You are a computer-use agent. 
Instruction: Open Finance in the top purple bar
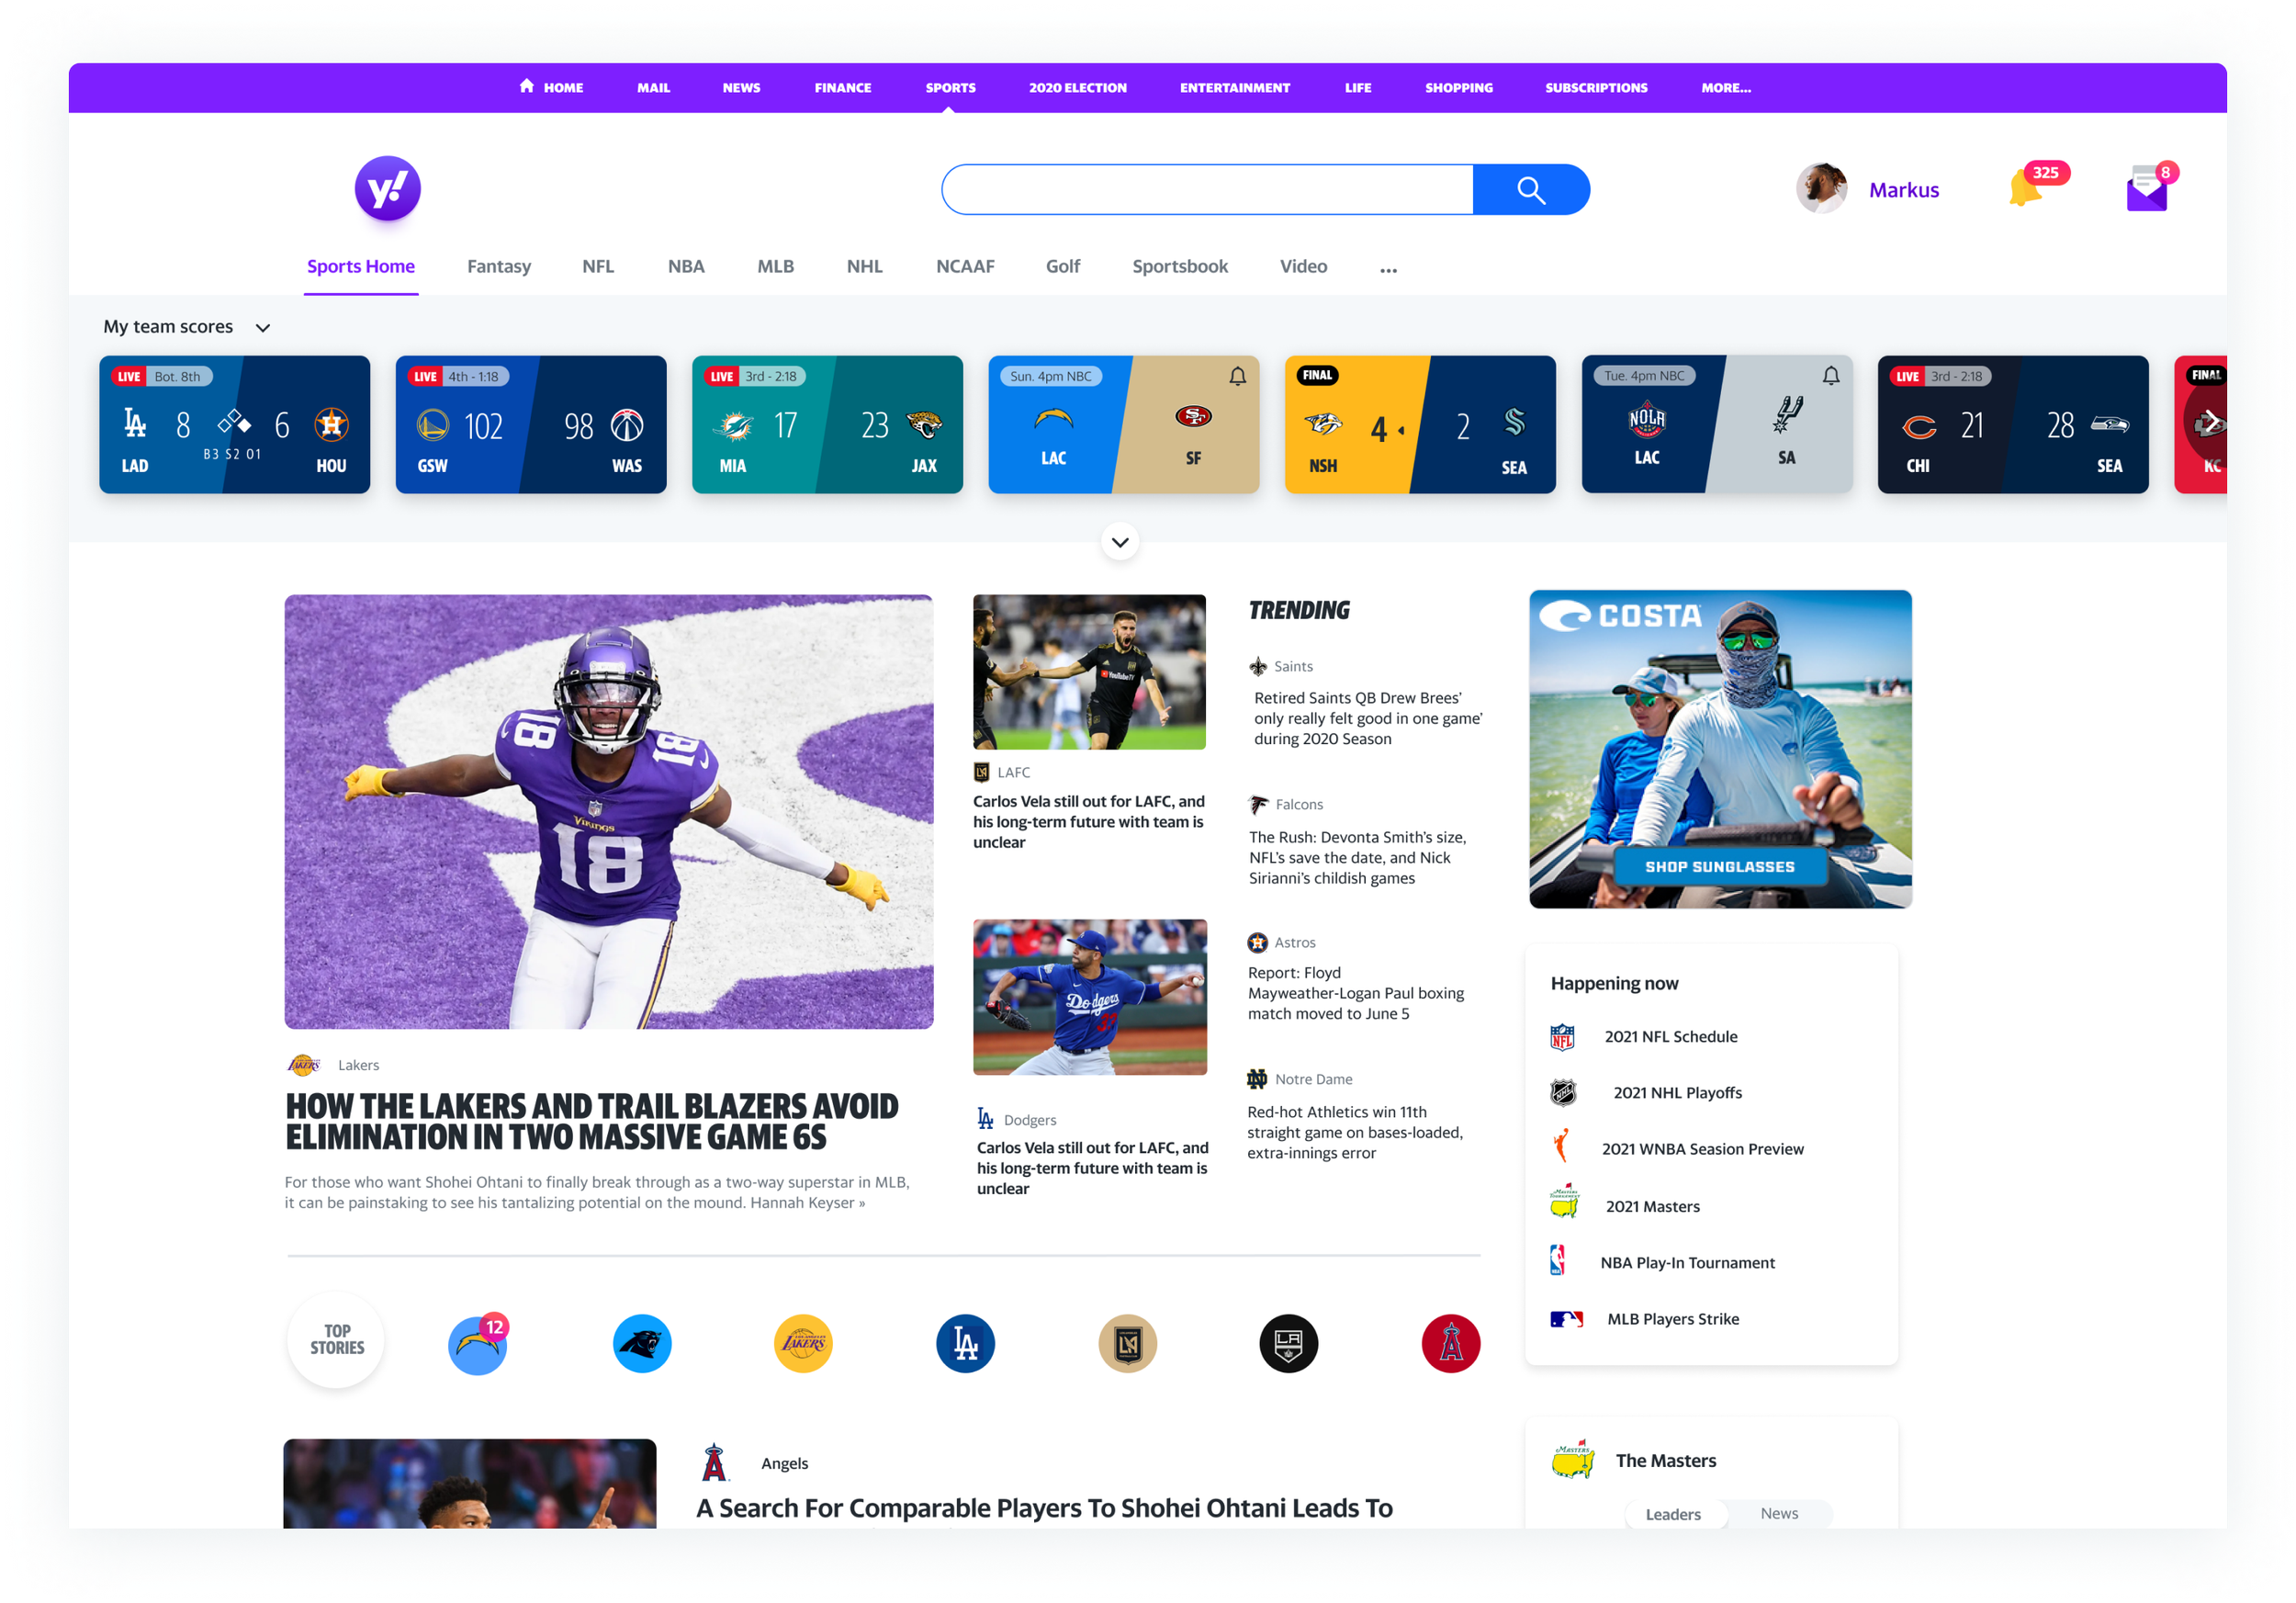click(x=842, y=88)
